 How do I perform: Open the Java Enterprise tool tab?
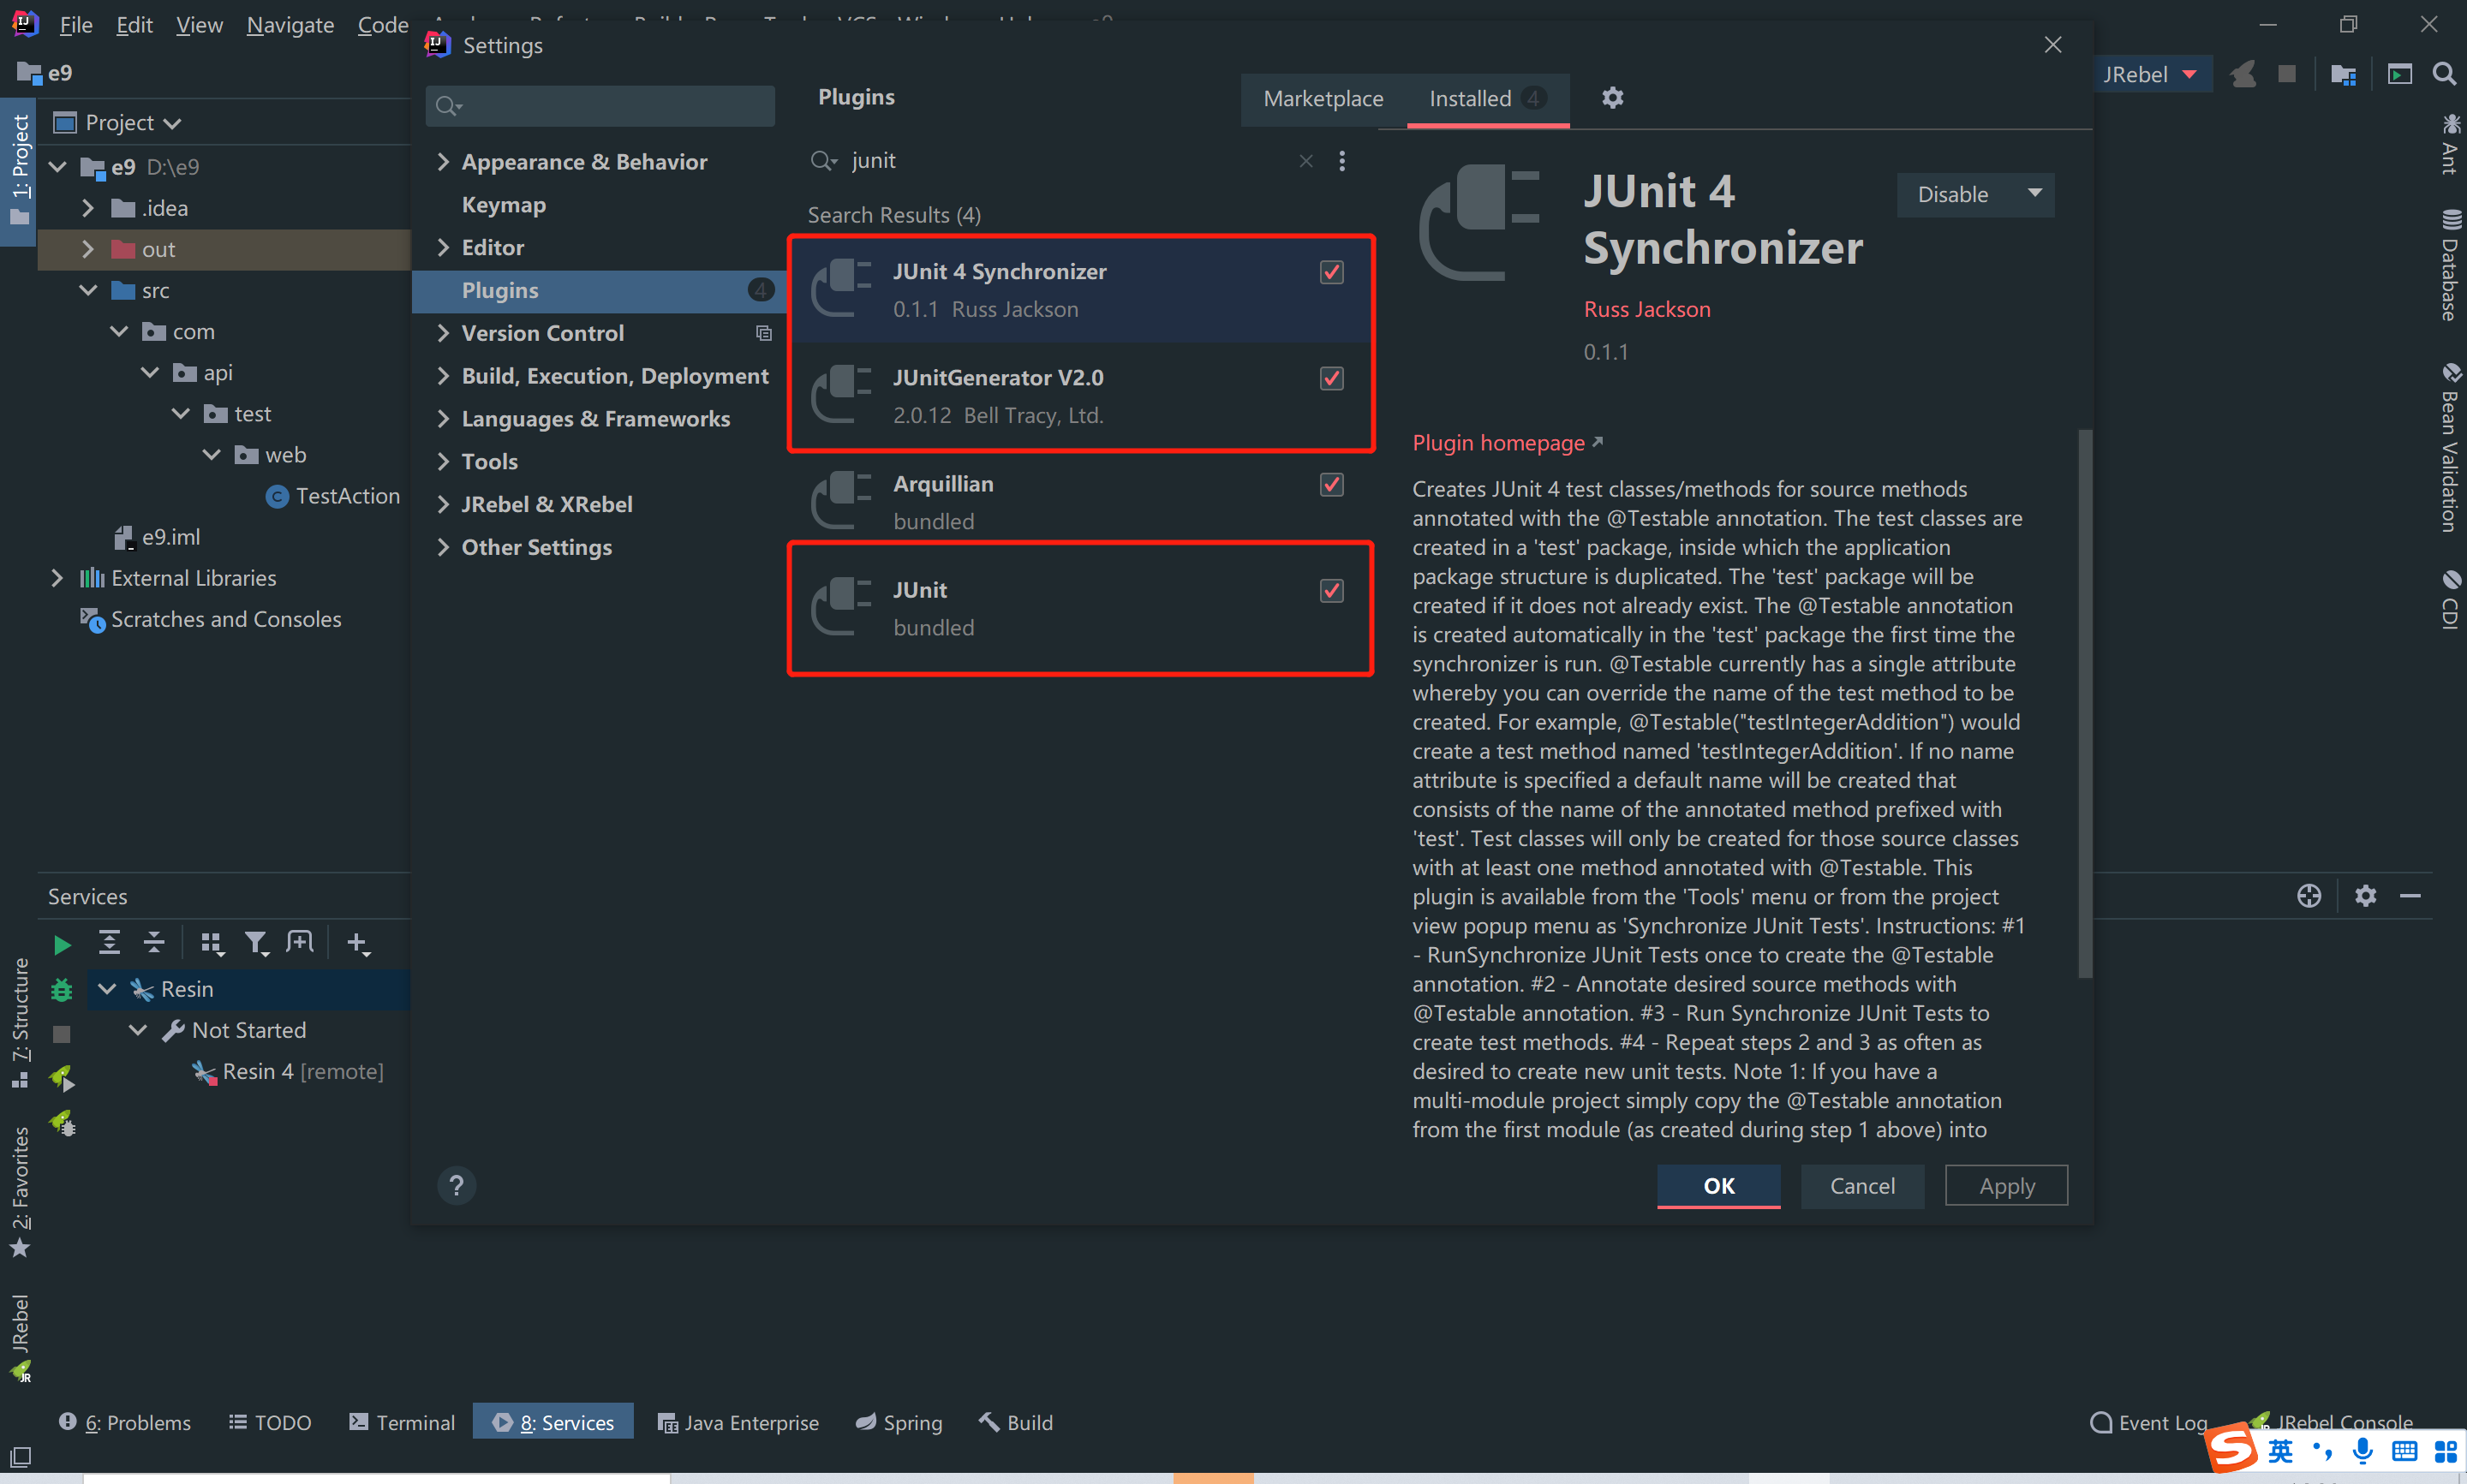[738, 1422]
